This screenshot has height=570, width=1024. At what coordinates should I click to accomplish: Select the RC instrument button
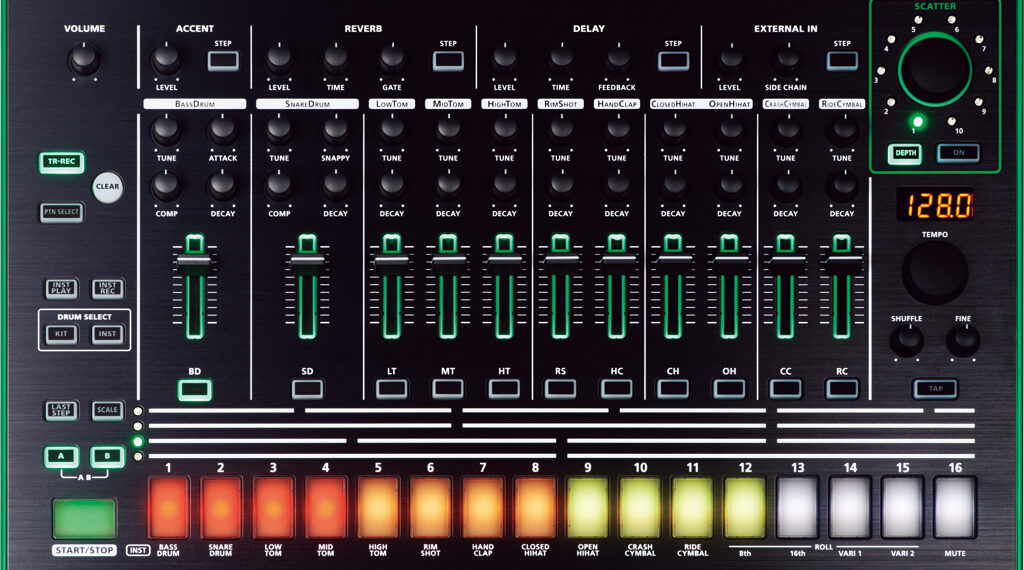842,390
